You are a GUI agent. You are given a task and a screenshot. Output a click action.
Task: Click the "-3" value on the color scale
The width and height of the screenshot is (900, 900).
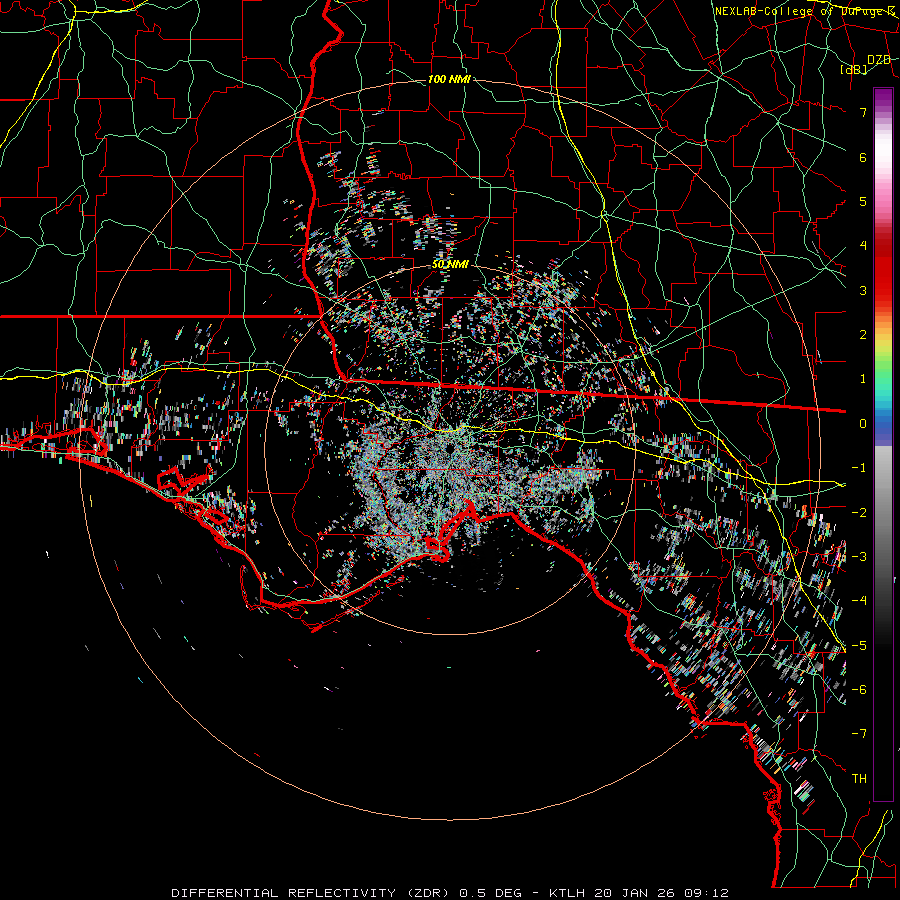pos(859,557)
